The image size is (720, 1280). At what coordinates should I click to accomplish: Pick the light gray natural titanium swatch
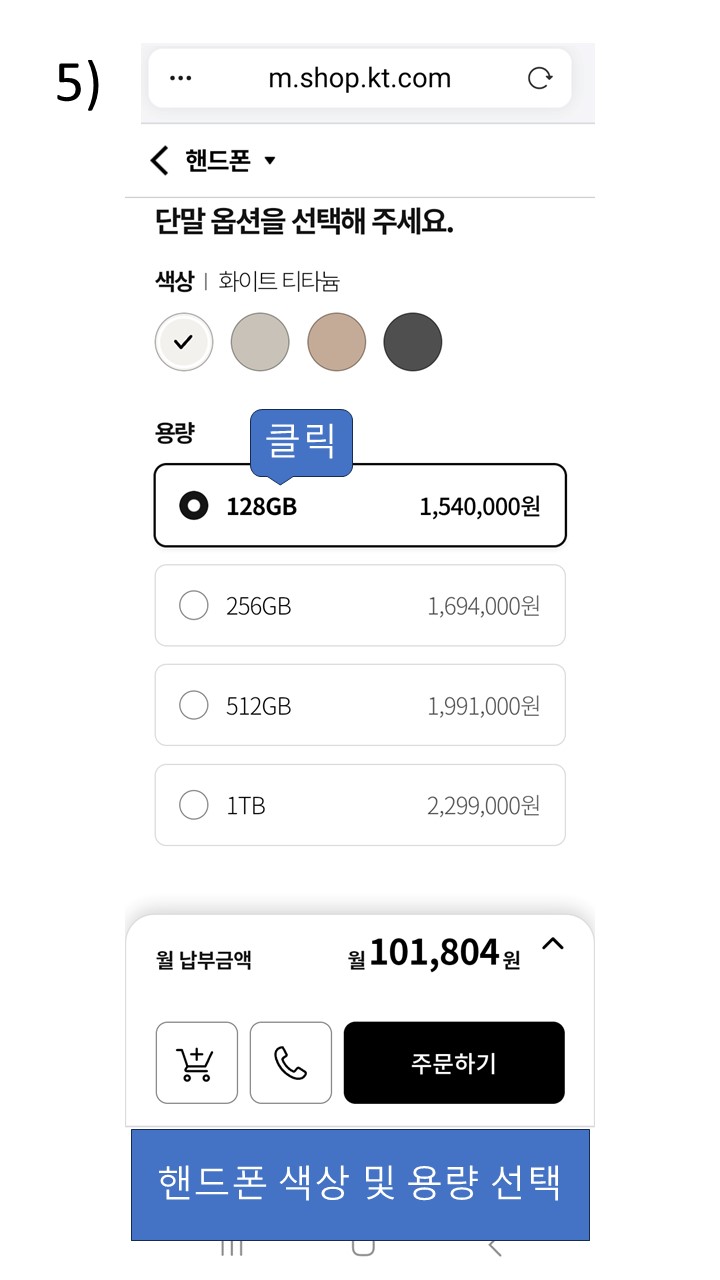(x=260, y=342)
